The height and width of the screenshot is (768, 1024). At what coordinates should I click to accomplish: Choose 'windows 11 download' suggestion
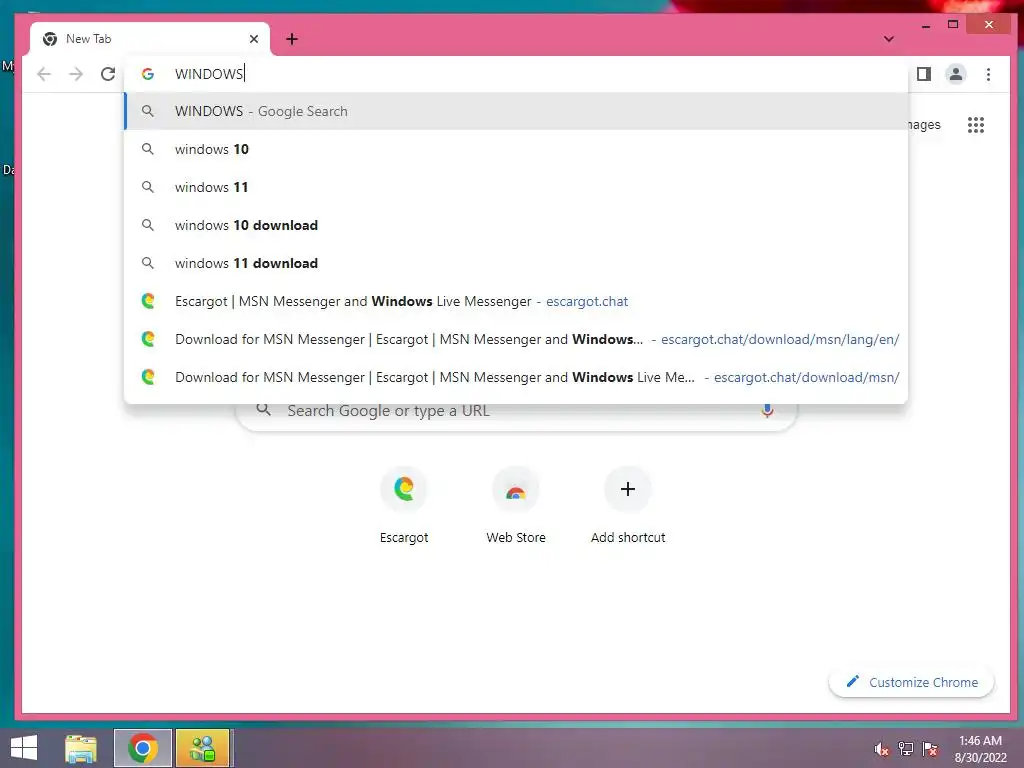[x=516, y=263]
